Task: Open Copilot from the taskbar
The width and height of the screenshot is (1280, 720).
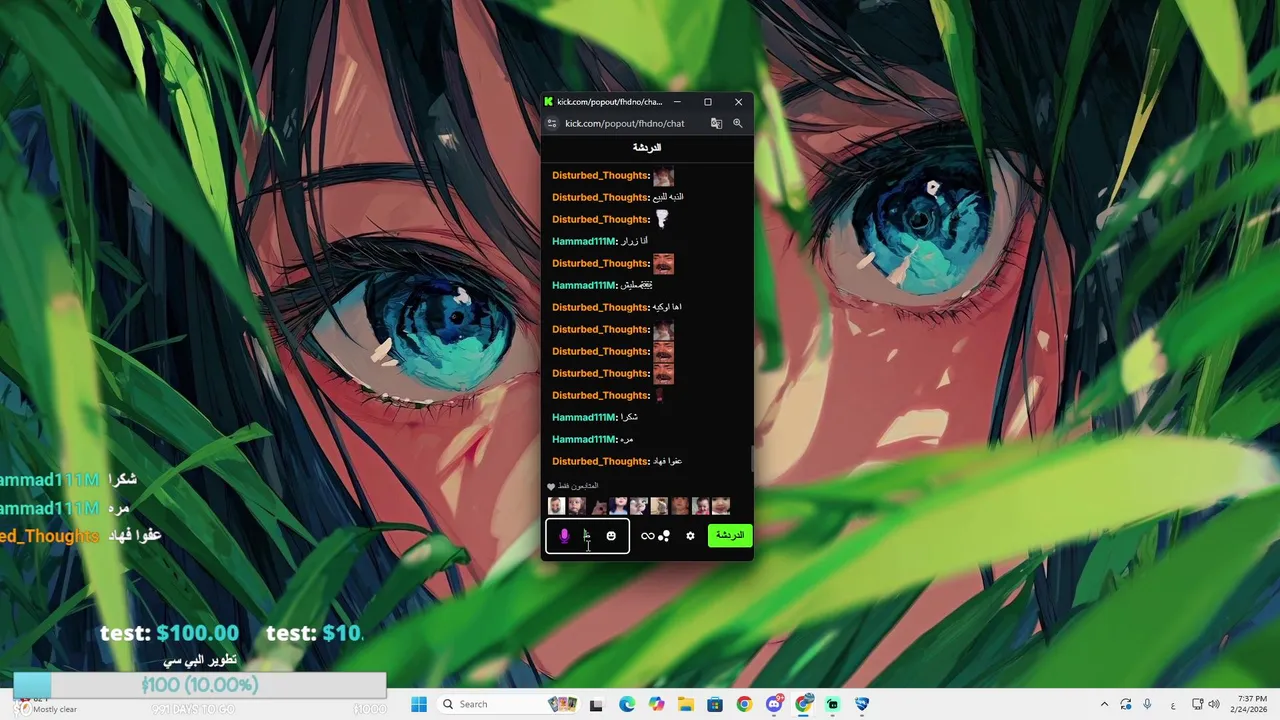Action: (656, 704)
